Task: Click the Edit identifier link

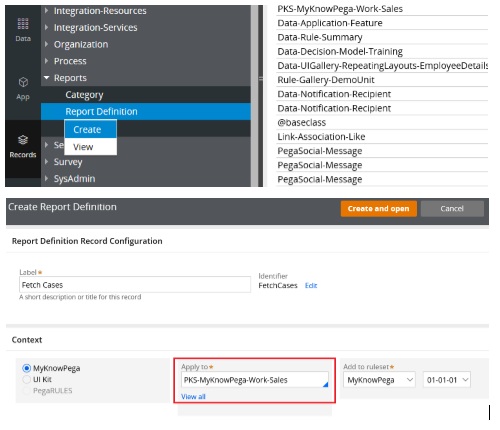Action: [311, 285]
